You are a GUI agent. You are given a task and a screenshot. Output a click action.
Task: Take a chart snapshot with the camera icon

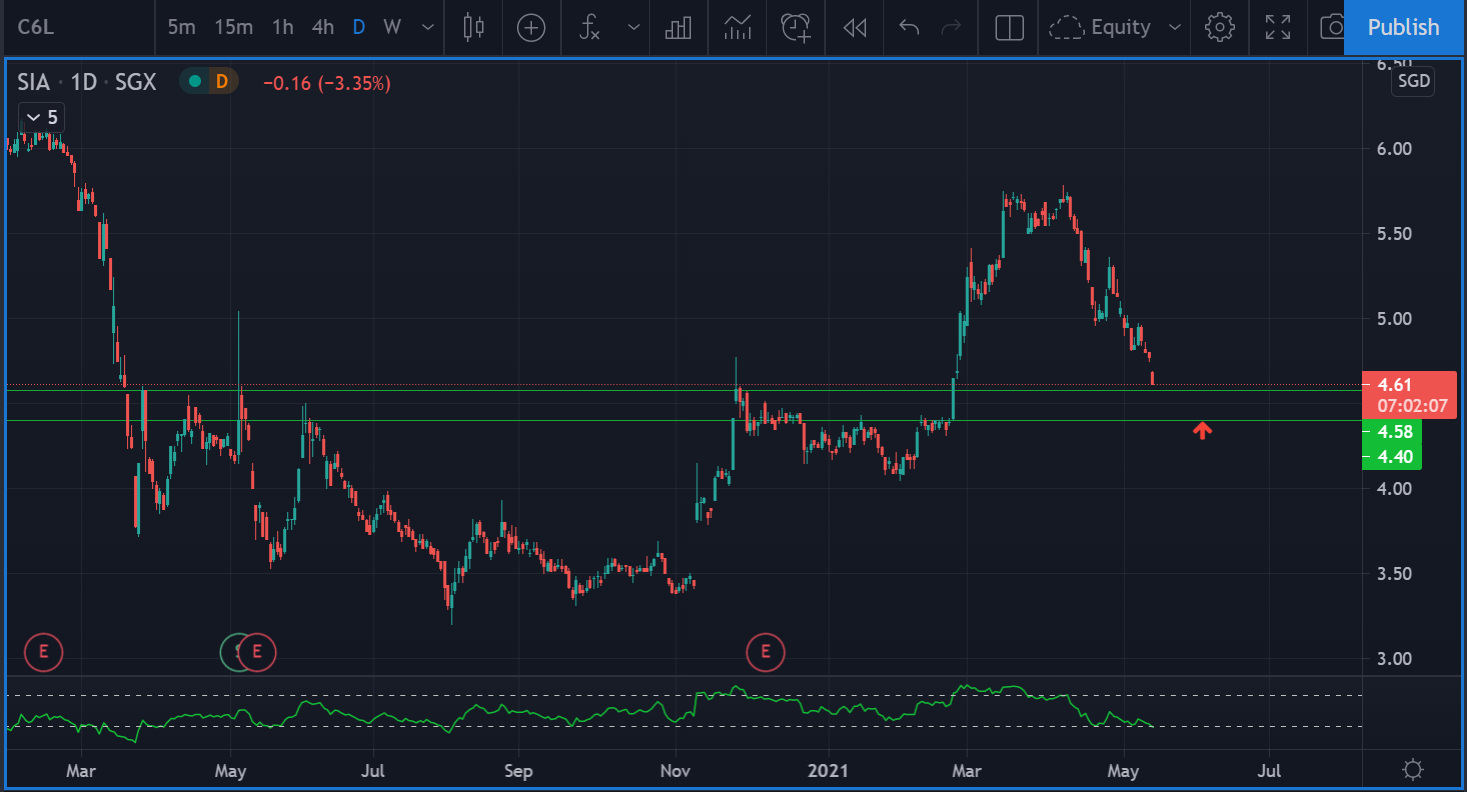pyautogui.click(x=1332, y=27)
